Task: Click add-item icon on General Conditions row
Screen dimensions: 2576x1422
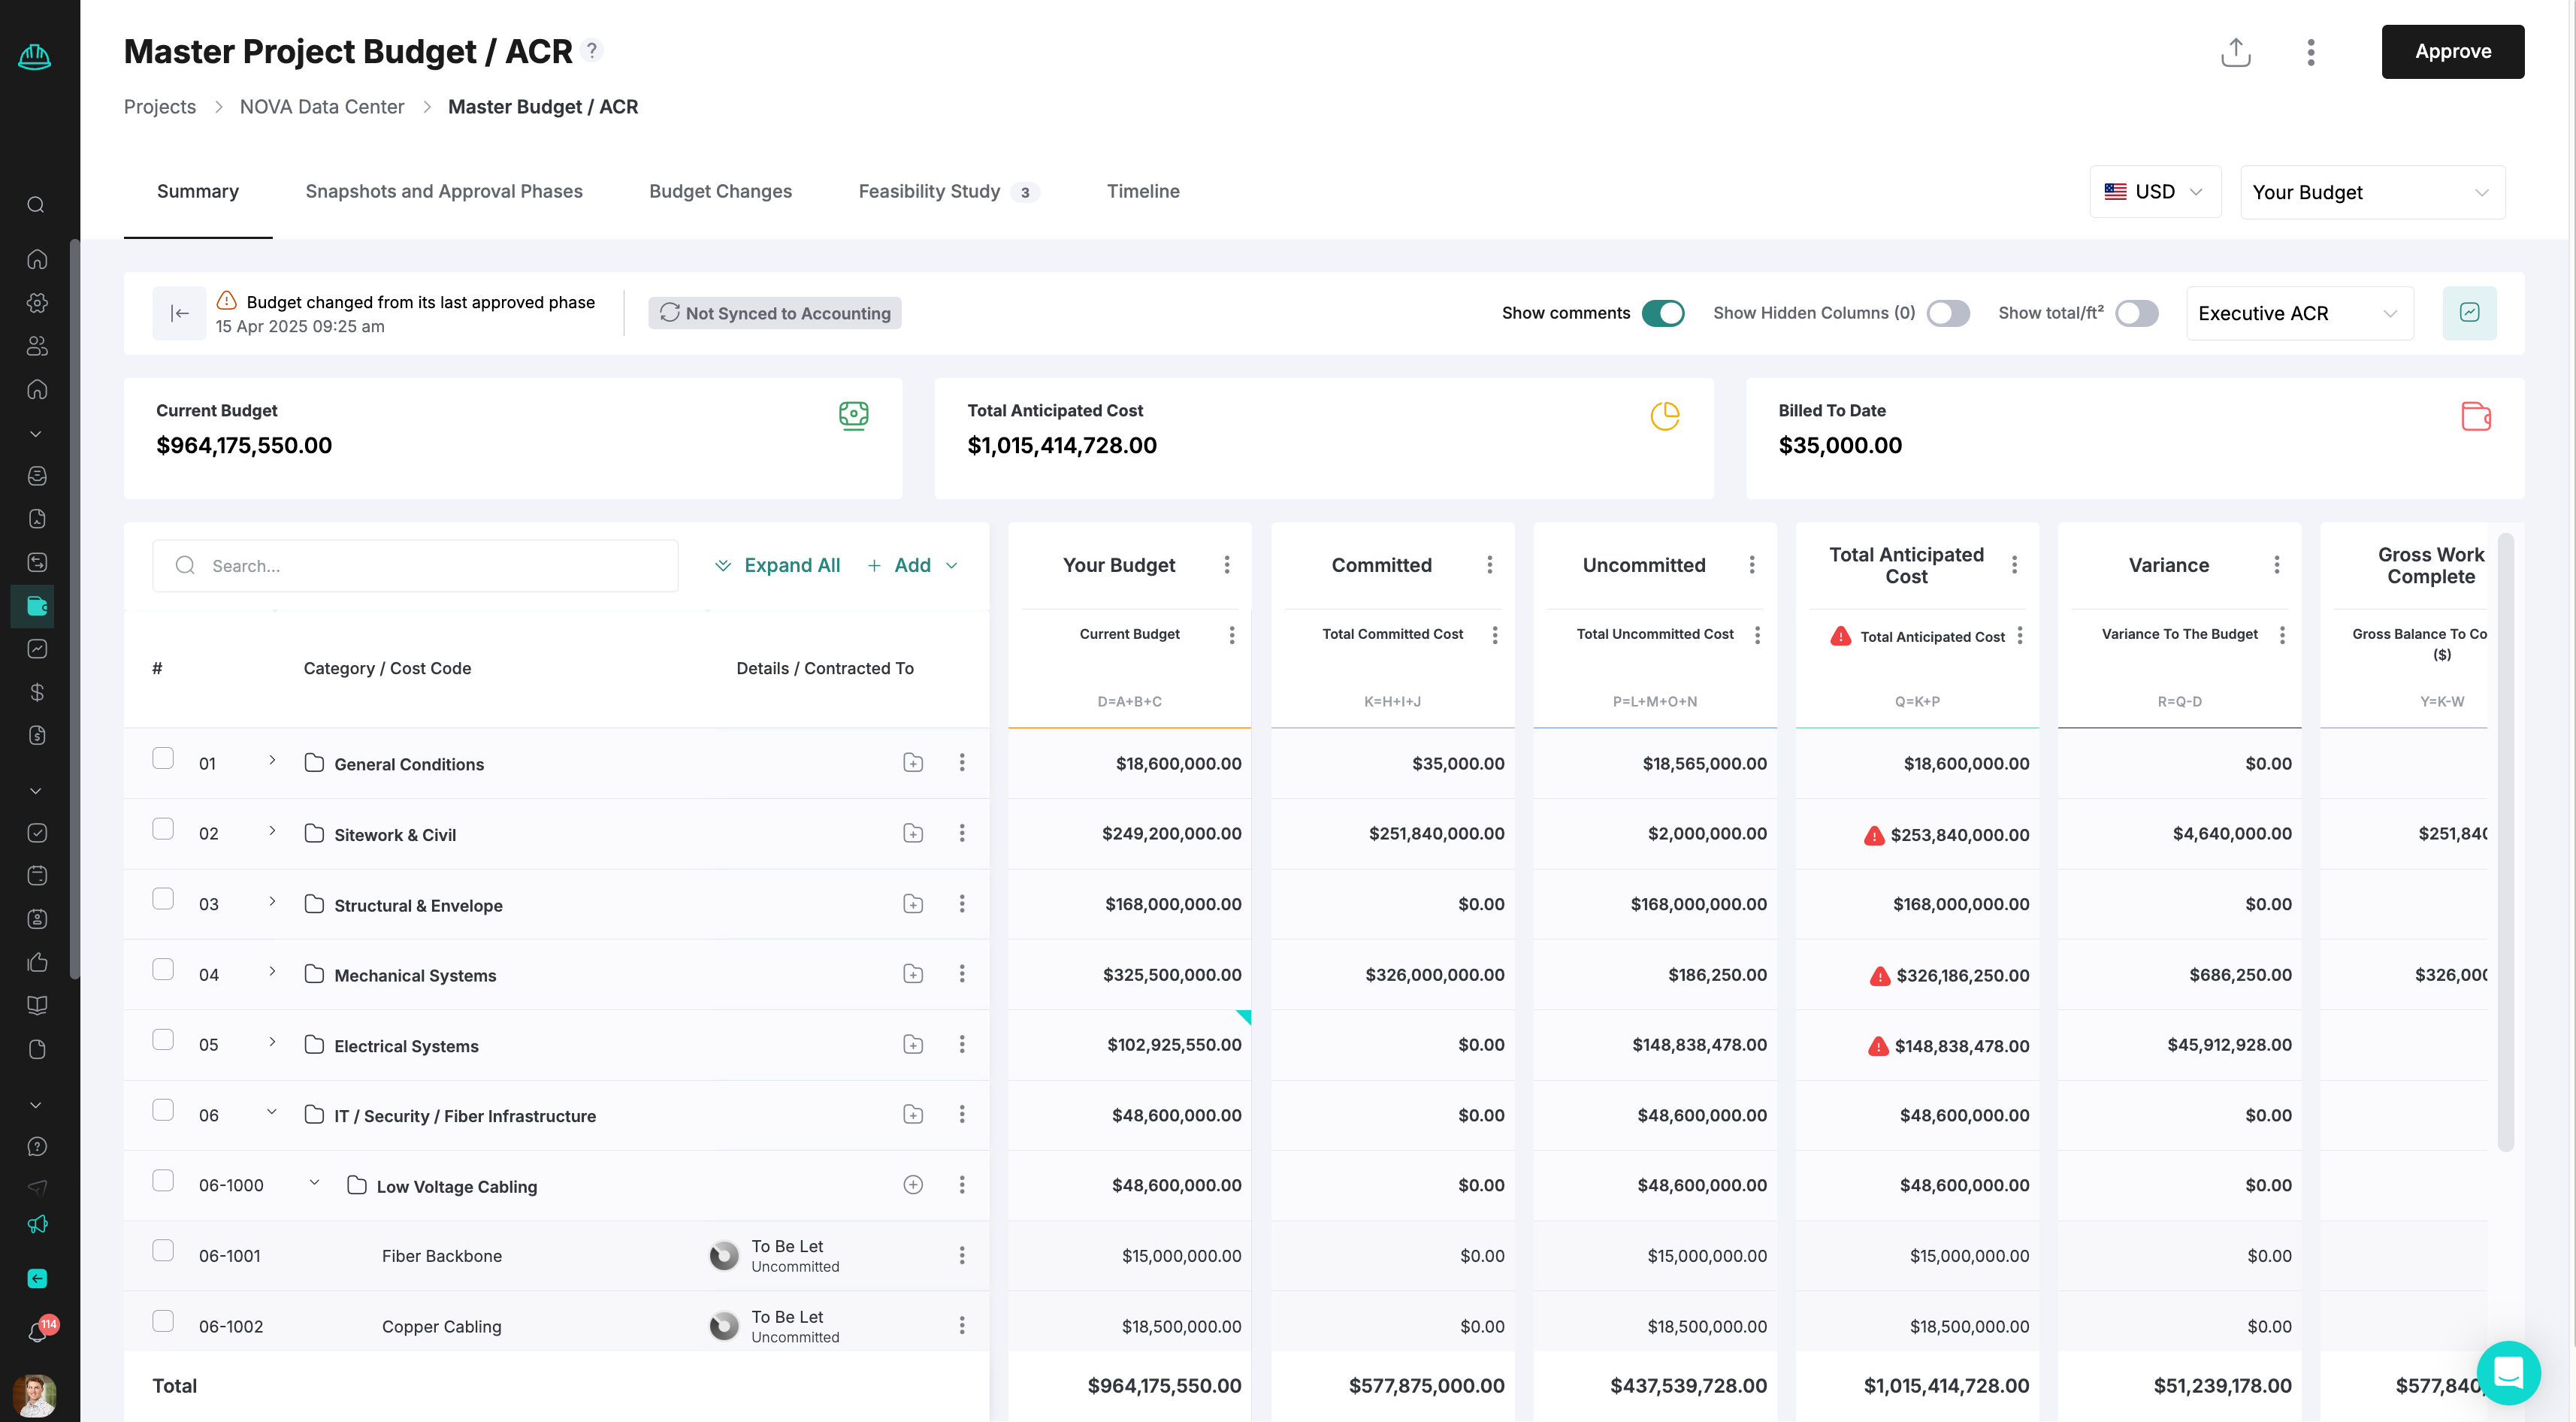Action: click(x=913, y=763)
